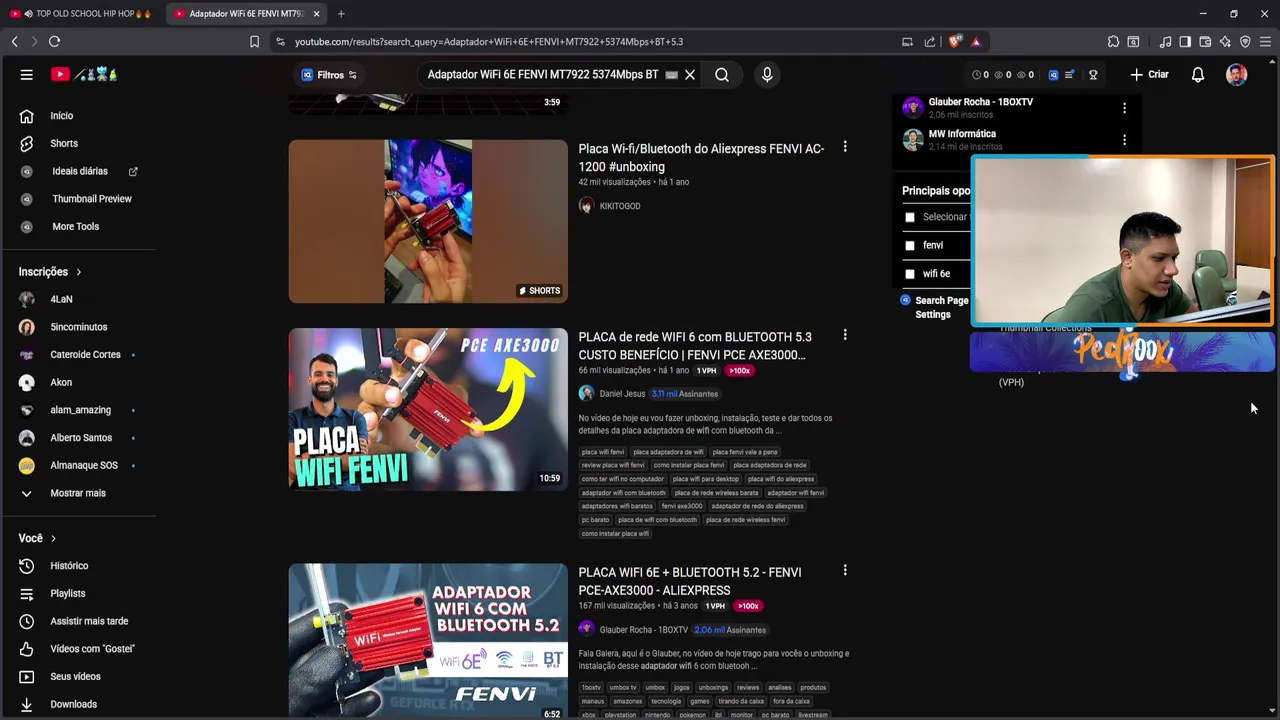Image resolution: width=1280 pixels, height=720 pixels.
Task: Switch to TOP OLD SCHOOL HIP HOP tab
Action: click(80, 14)
